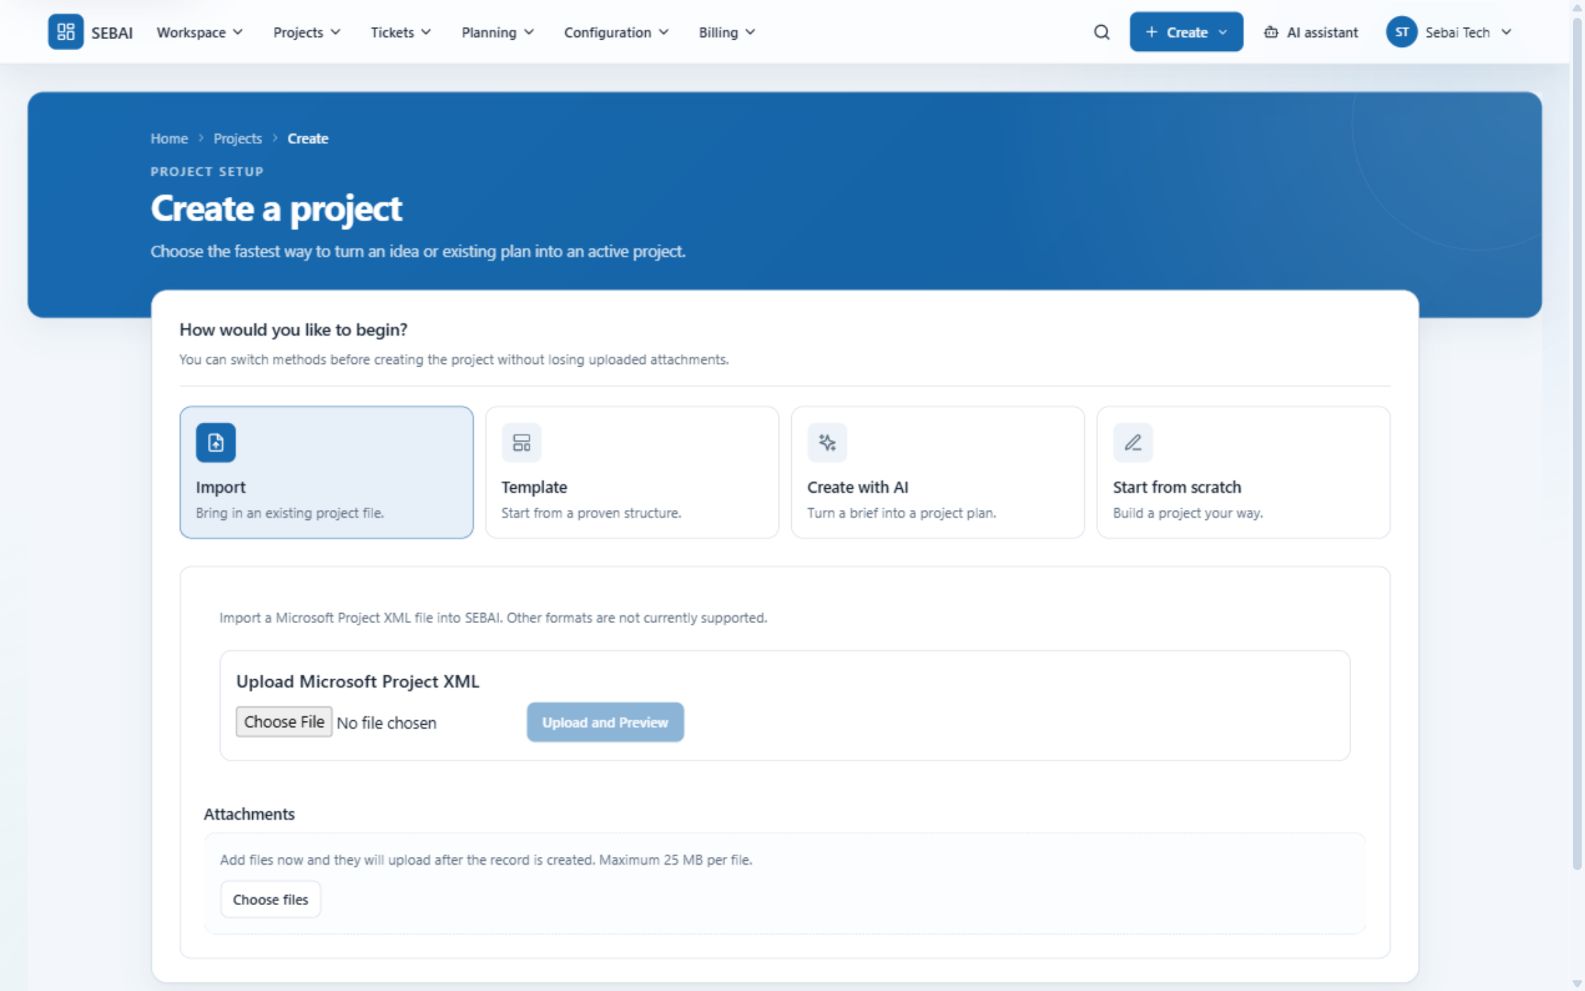Click 'Bring in an existing project file.' text
The height and width of the screenshot is (991, 1585).
290,513
